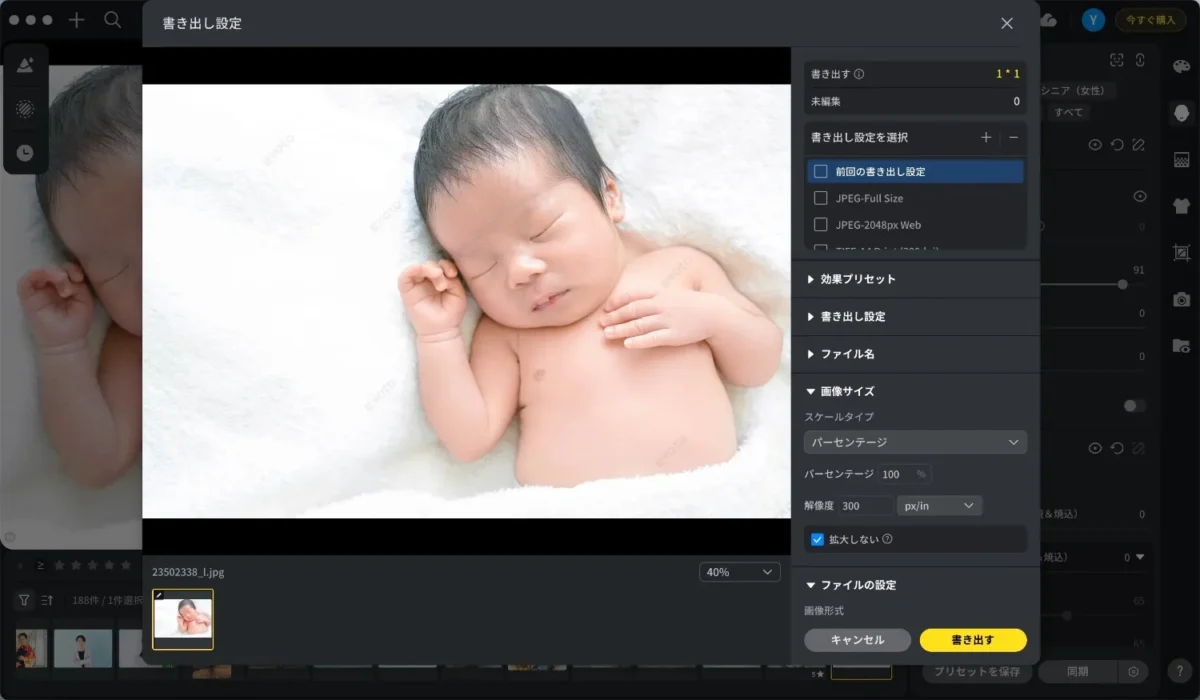Open the face retouch panel icon
Viewport: 1200px width, 700px height.
click(1181, 112)
